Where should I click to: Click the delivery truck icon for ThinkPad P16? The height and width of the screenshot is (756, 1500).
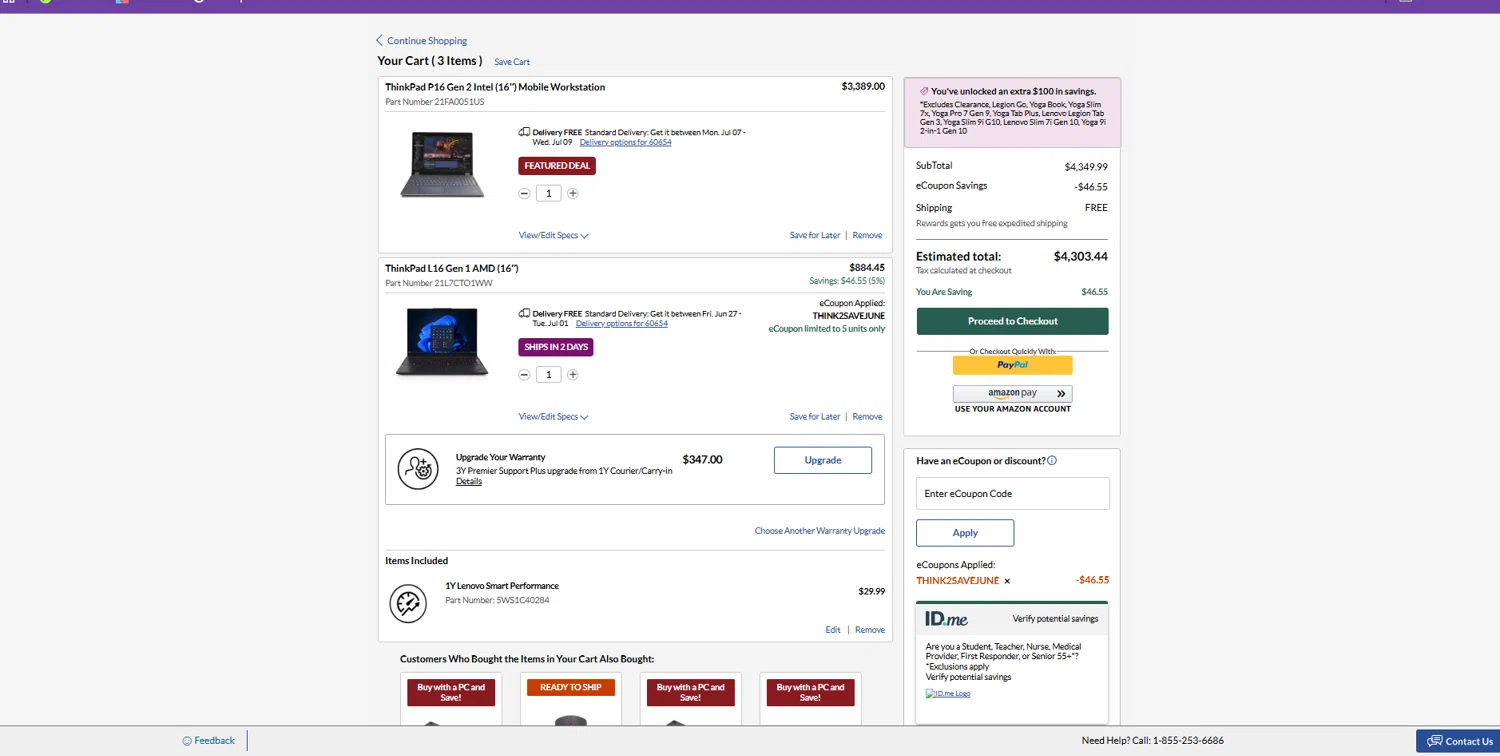click(x=524, y=132)
